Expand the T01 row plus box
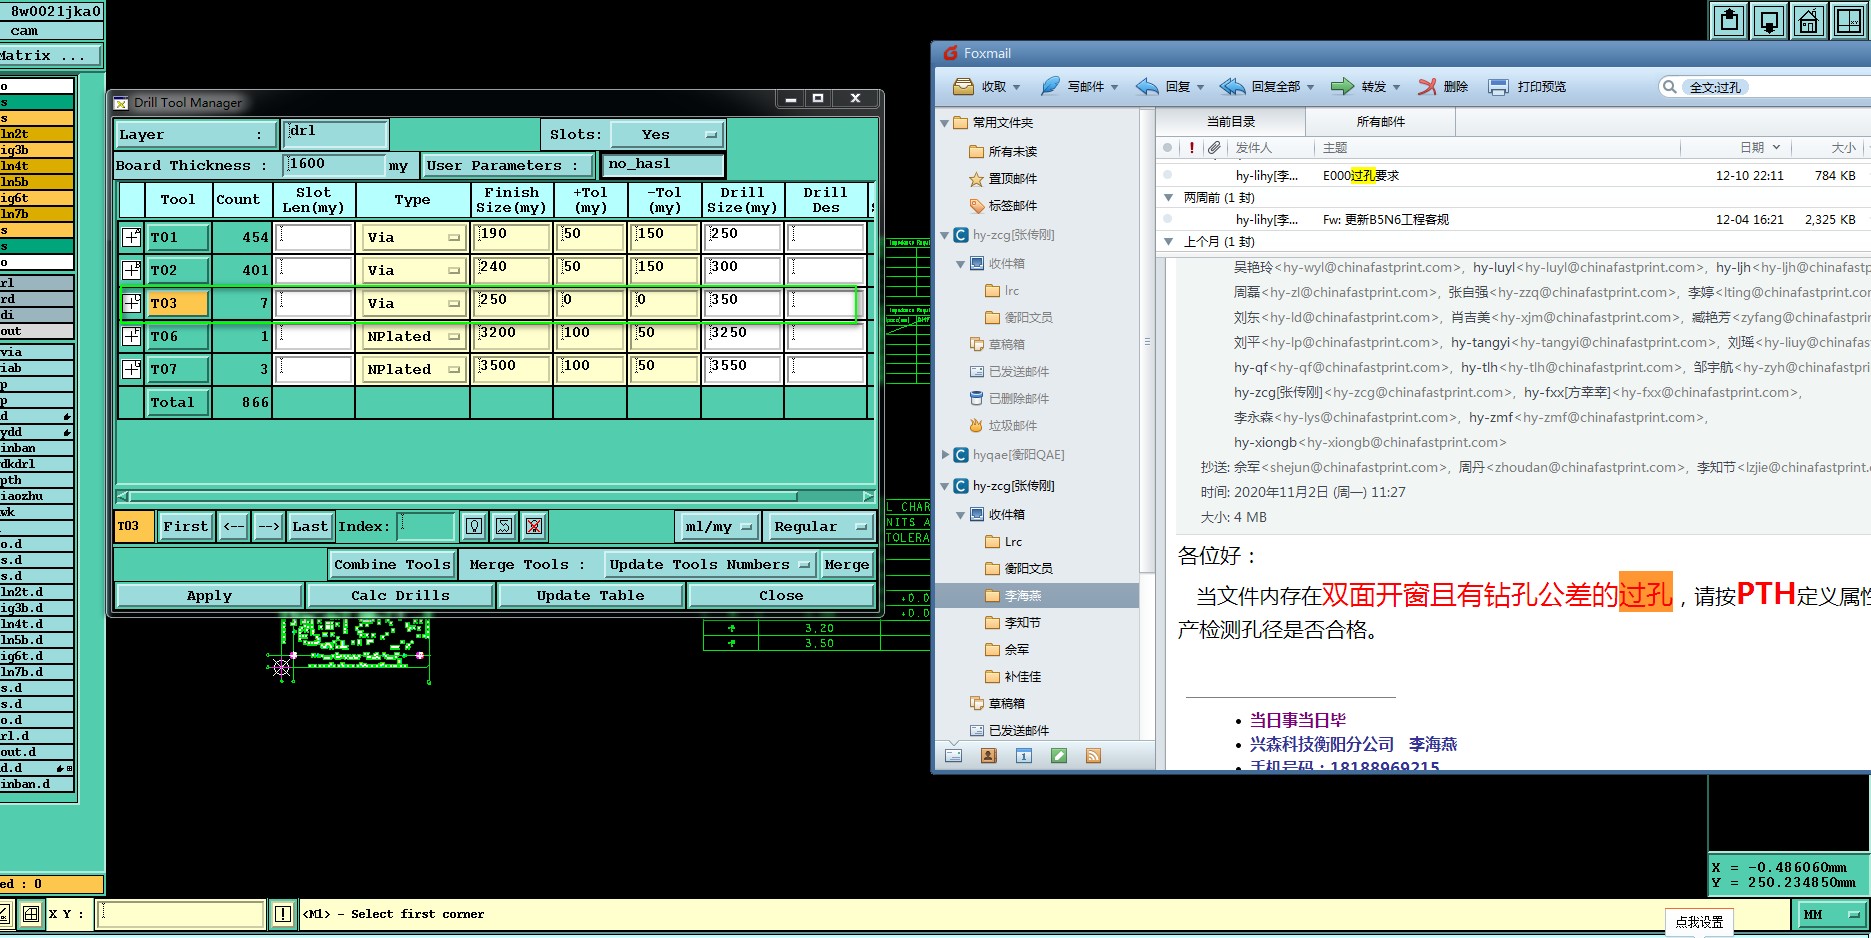This screenshot has height=938, width=1871. click(x=131, y=237)
